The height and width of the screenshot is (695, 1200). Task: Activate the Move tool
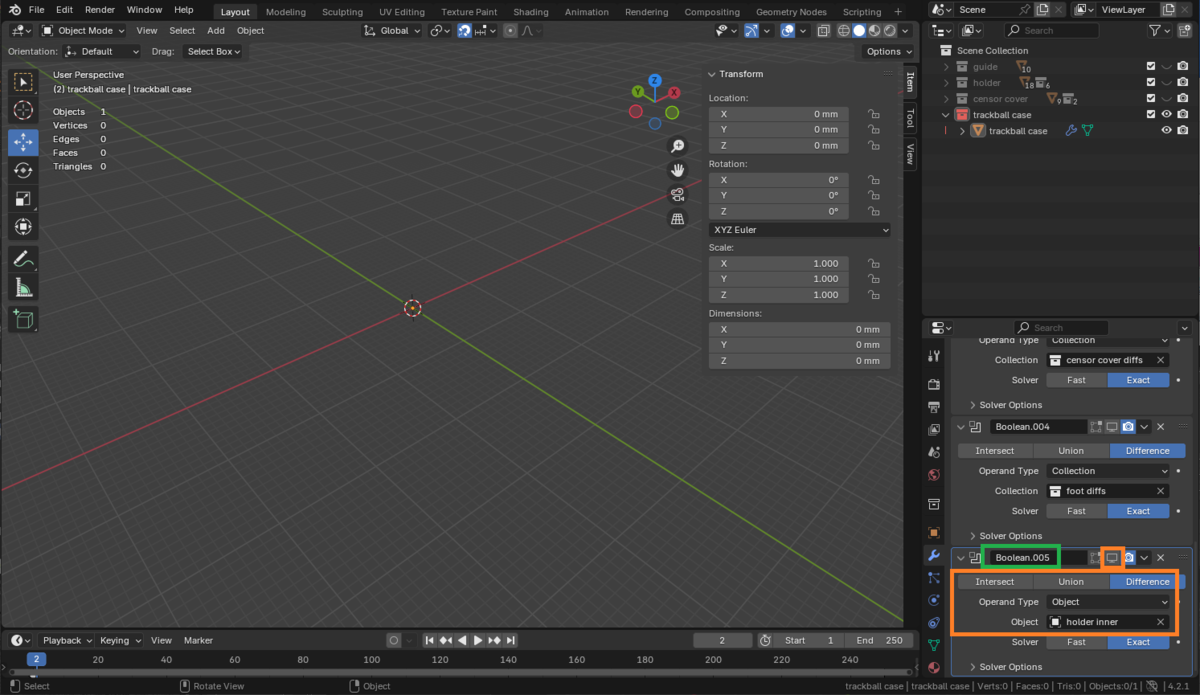(x=23, y=142)
